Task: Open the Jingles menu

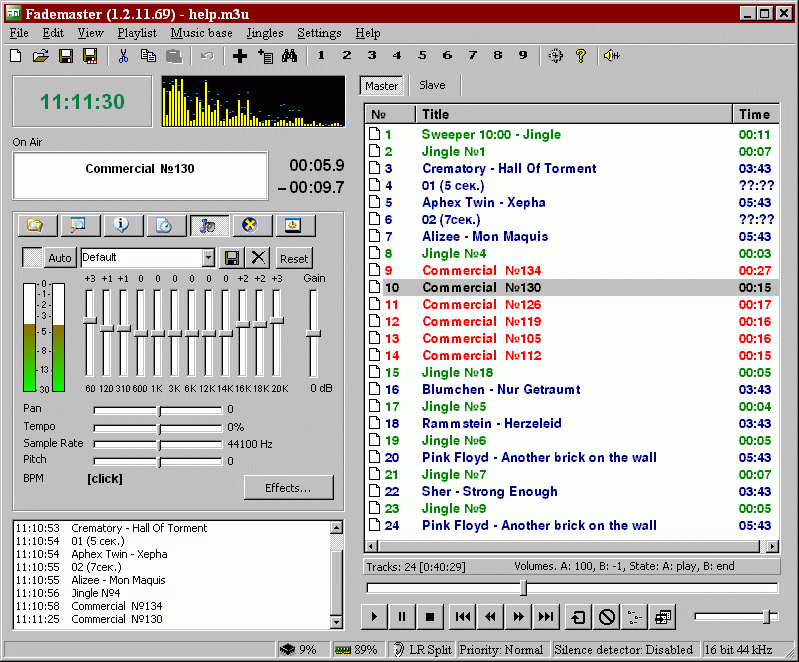Action: click(x=264, y=33)
